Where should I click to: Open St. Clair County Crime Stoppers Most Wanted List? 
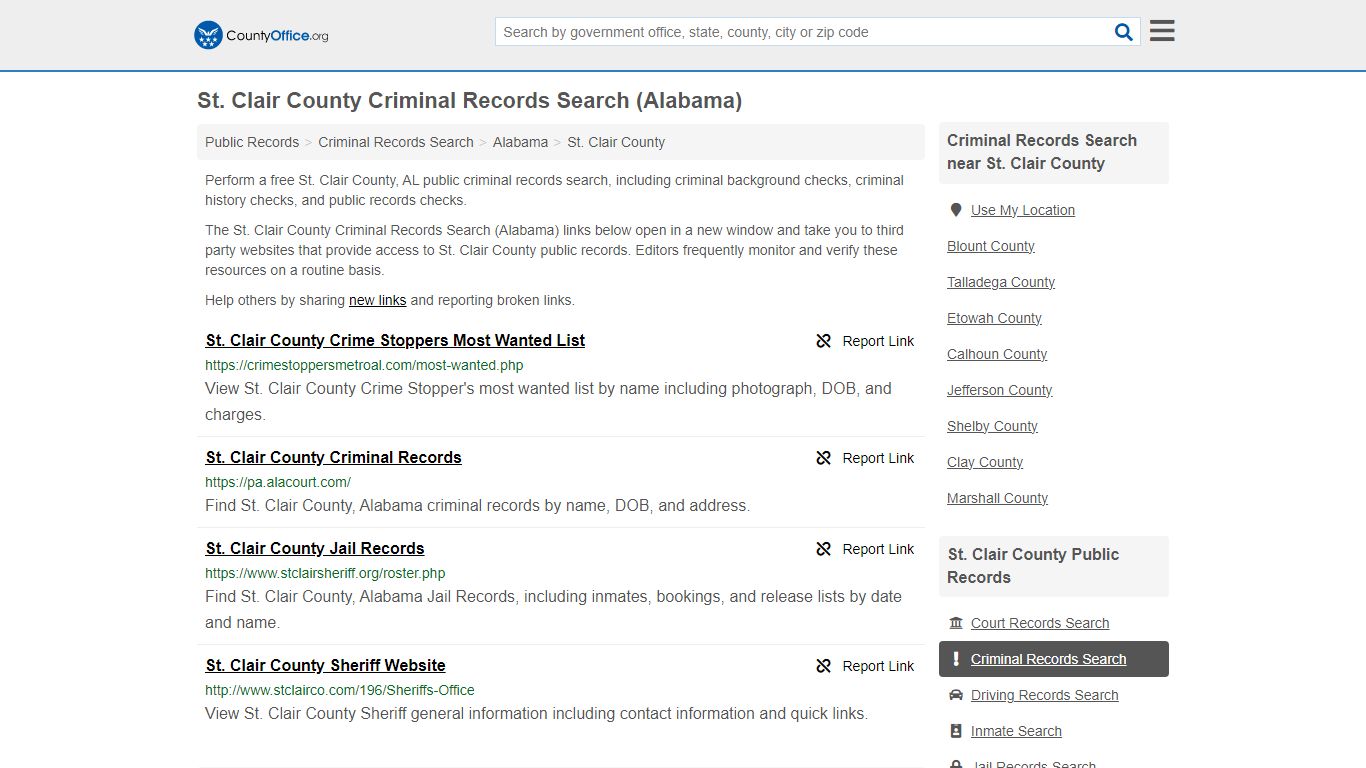pos(395,340)
